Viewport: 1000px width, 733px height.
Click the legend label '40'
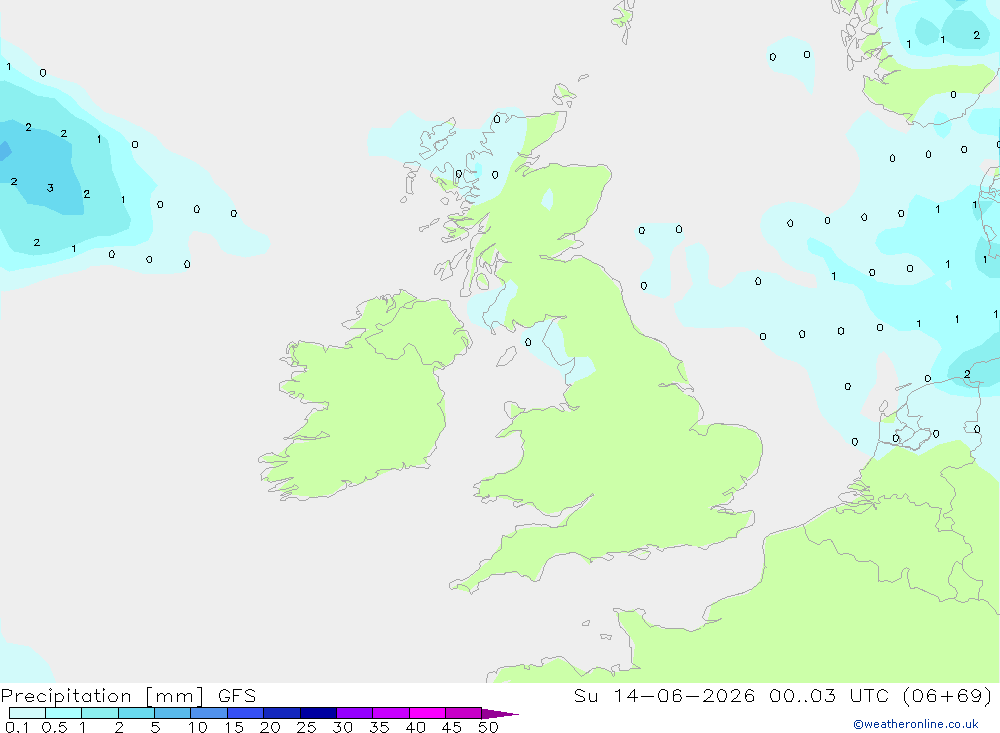click(415, 727)
